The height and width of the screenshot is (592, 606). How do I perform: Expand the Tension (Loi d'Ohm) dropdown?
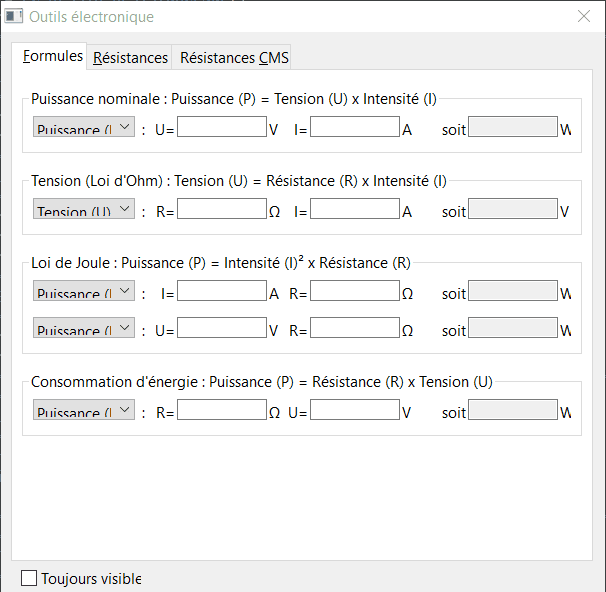(x=84, y=210)
